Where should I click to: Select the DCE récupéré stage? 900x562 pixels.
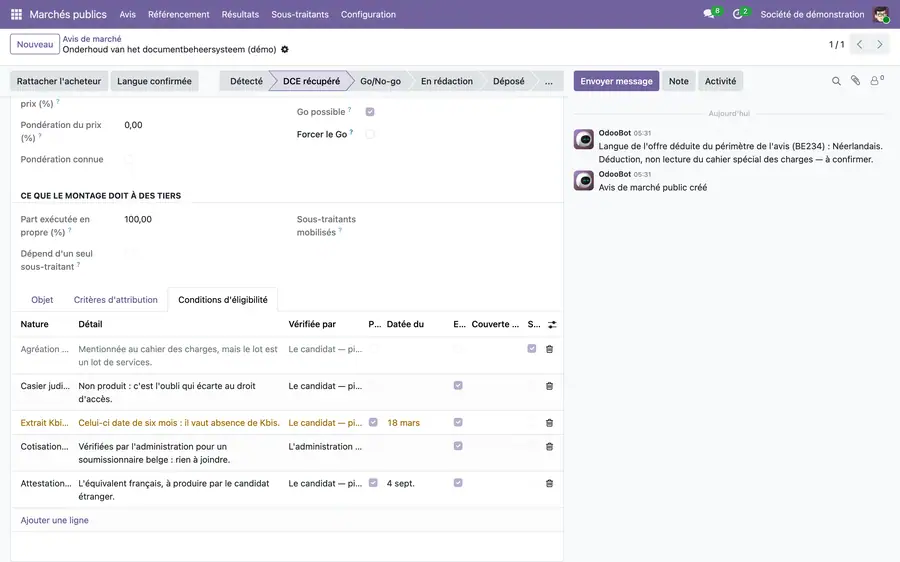(311, 81)
